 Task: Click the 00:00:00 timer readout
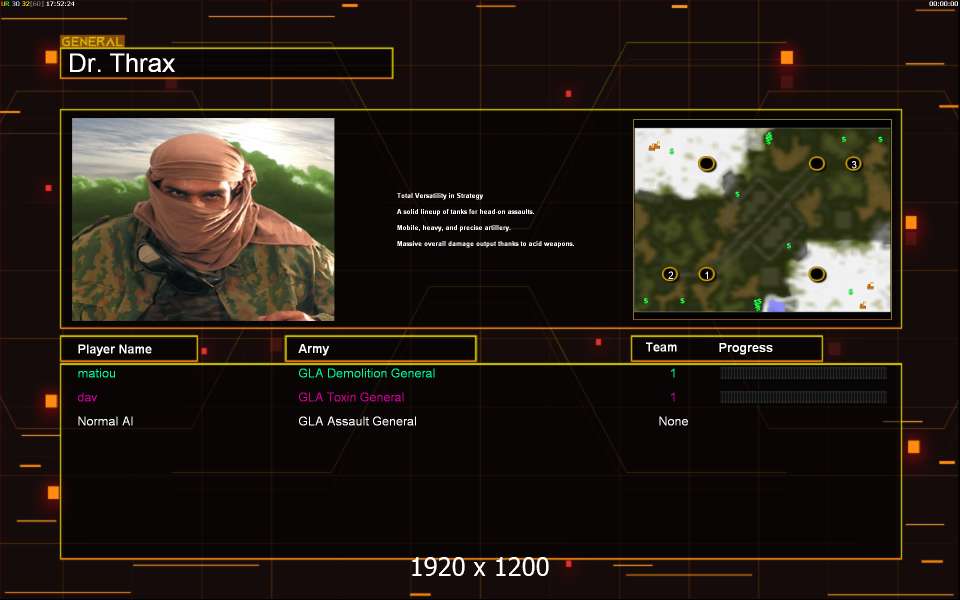943,4
